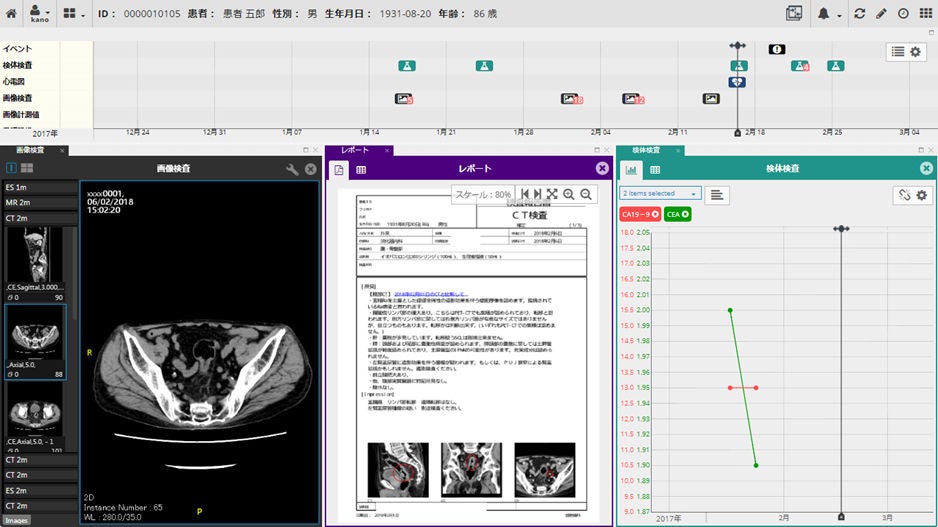Switch to single image view mode
This screenshot has height=527, width=938.
[11, 168]
